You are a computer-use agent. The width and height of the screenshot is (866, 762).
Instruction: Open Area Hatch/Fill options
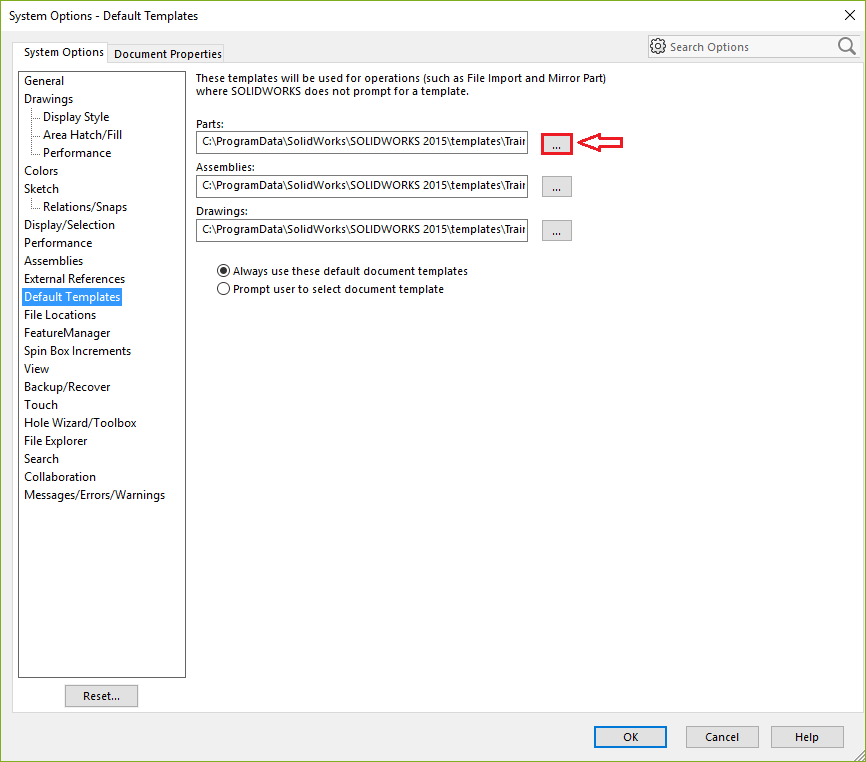tap(83, 135)
